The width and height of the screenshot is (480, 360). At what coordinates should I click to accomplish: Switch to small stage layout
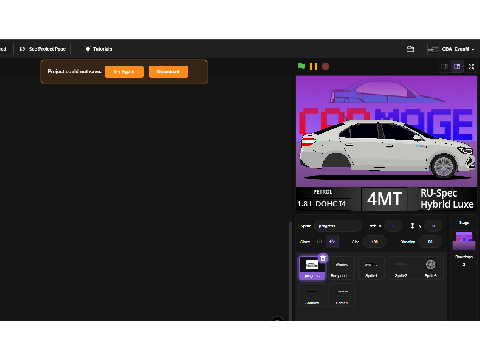(444, 67)
